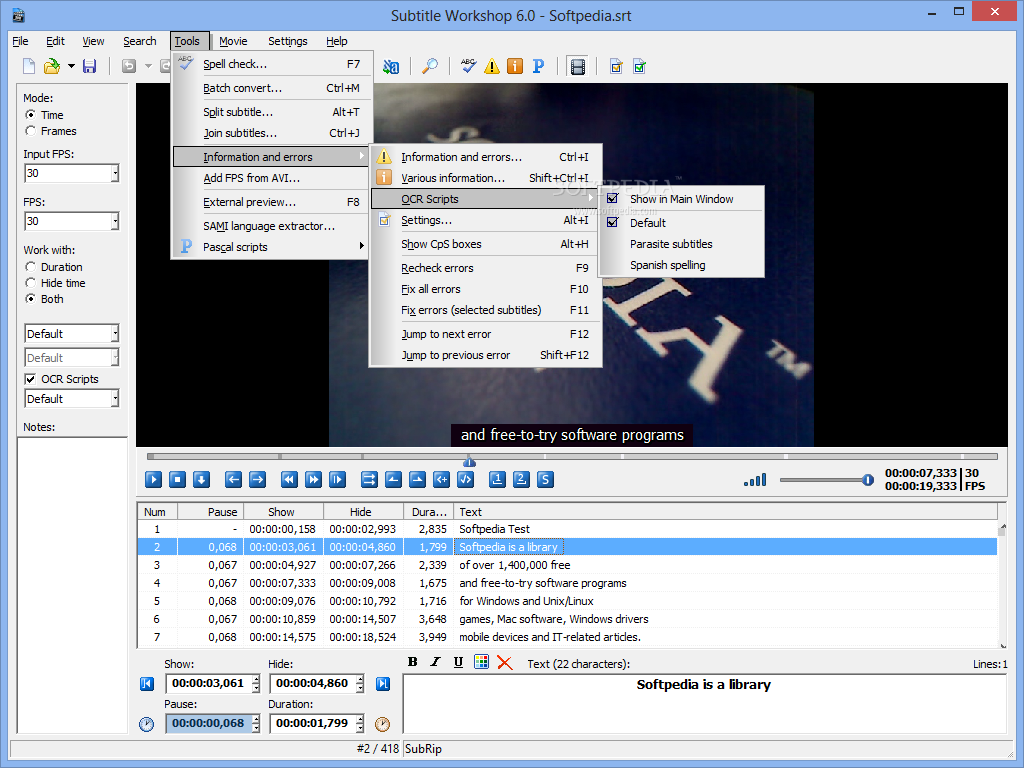1024x768 pixels.
Task: Toggle the OCR Scripts checkbox in sidebar
Action: tap(30, 379)
